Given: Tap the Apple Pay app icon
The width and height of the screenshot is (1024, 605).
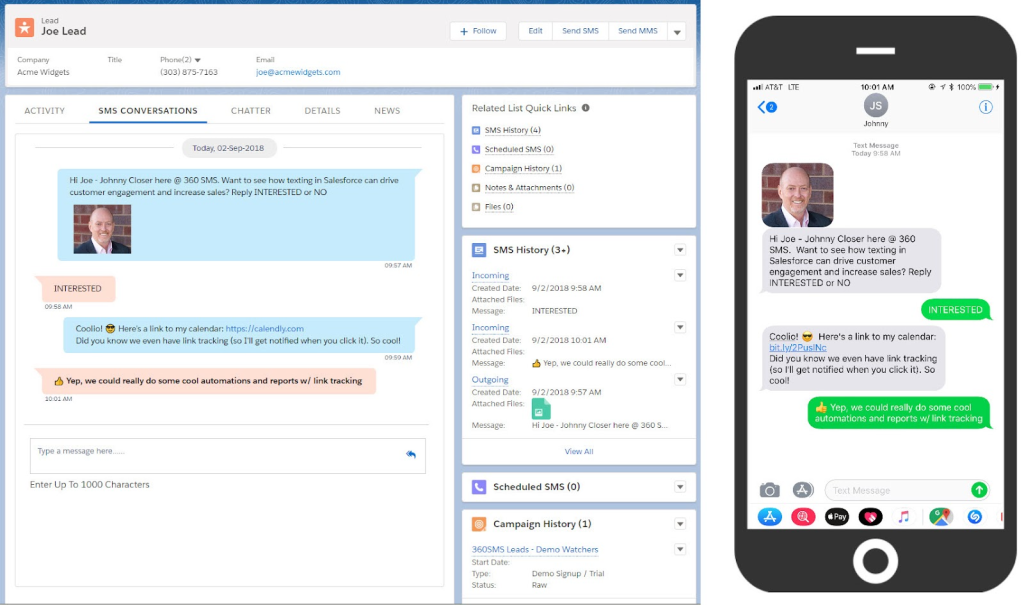Looking at the screenshot, I should click(x=836, y=517).
